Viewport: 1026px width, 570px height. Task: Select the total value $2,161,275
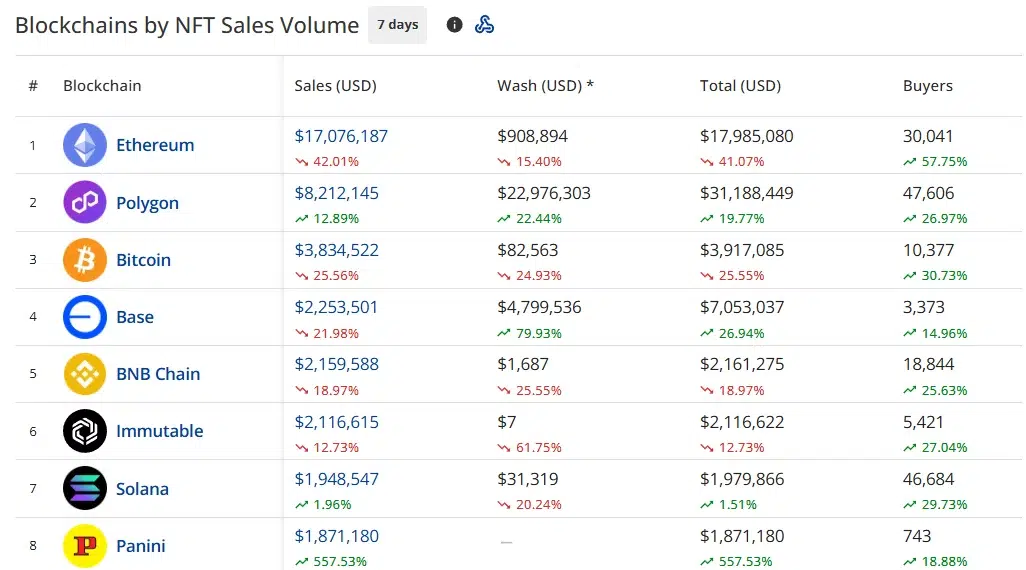pos(742,364)
